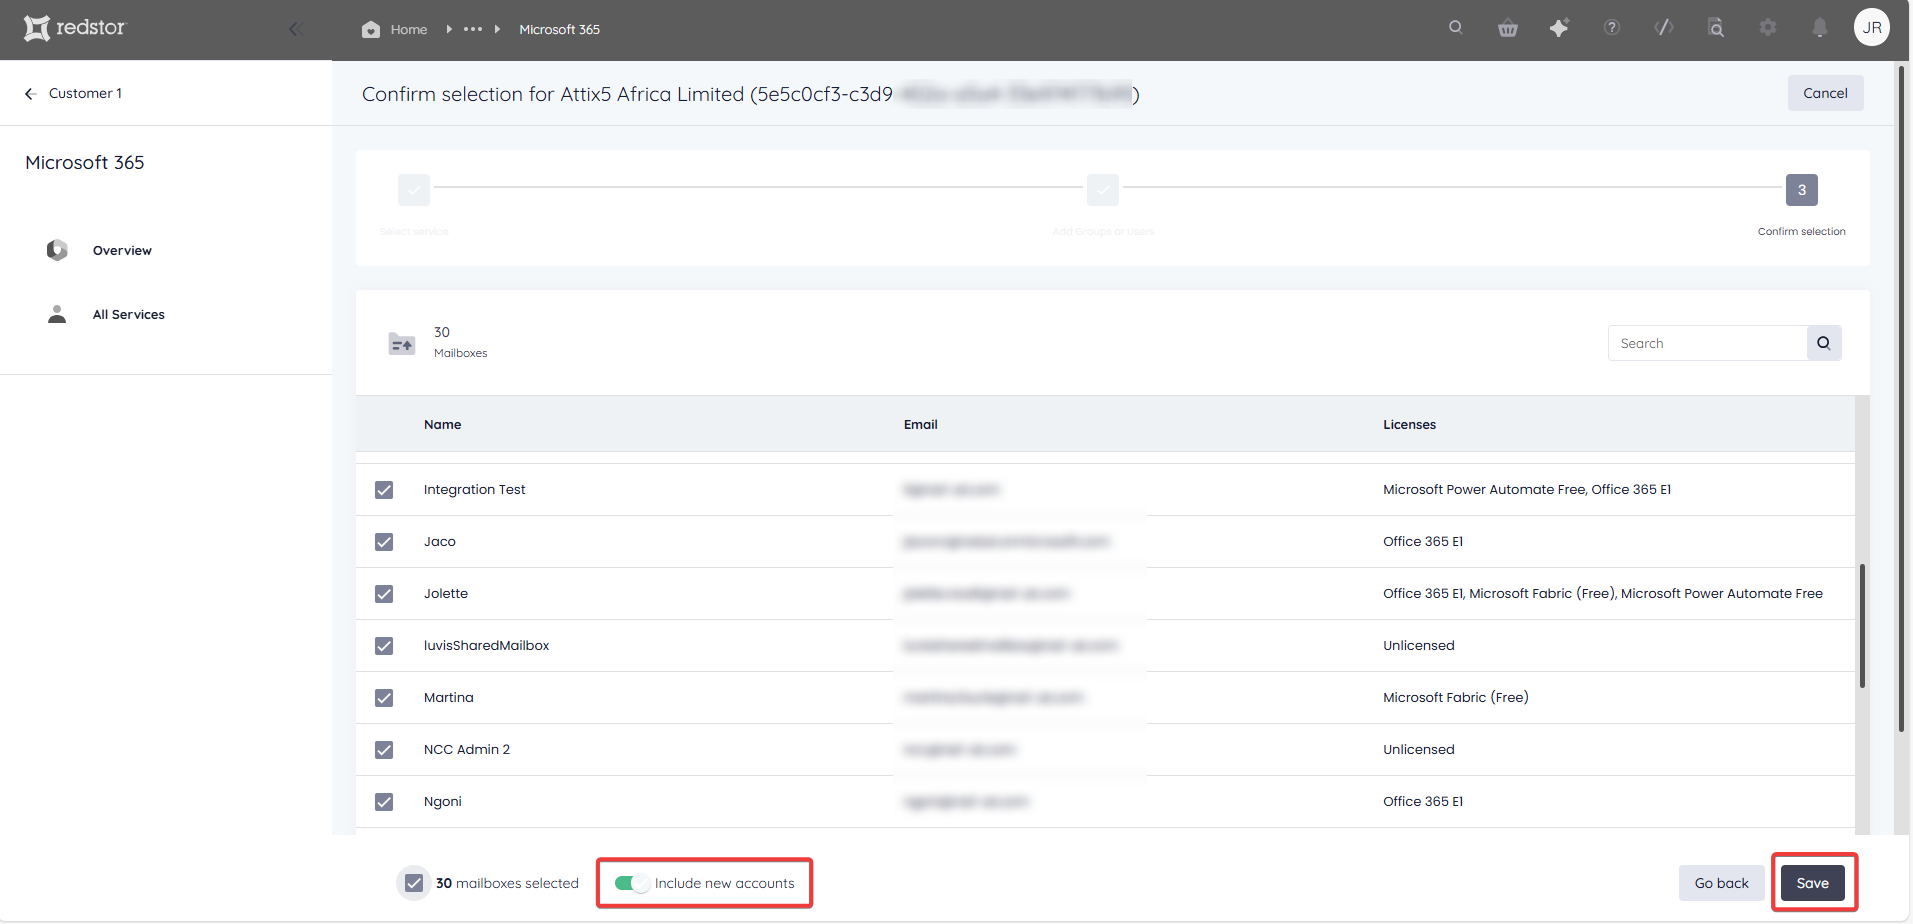The image size is (1913, 924).
Task: Toggle the 30 mailboxes selected checkbox
Action: (414, 883)
